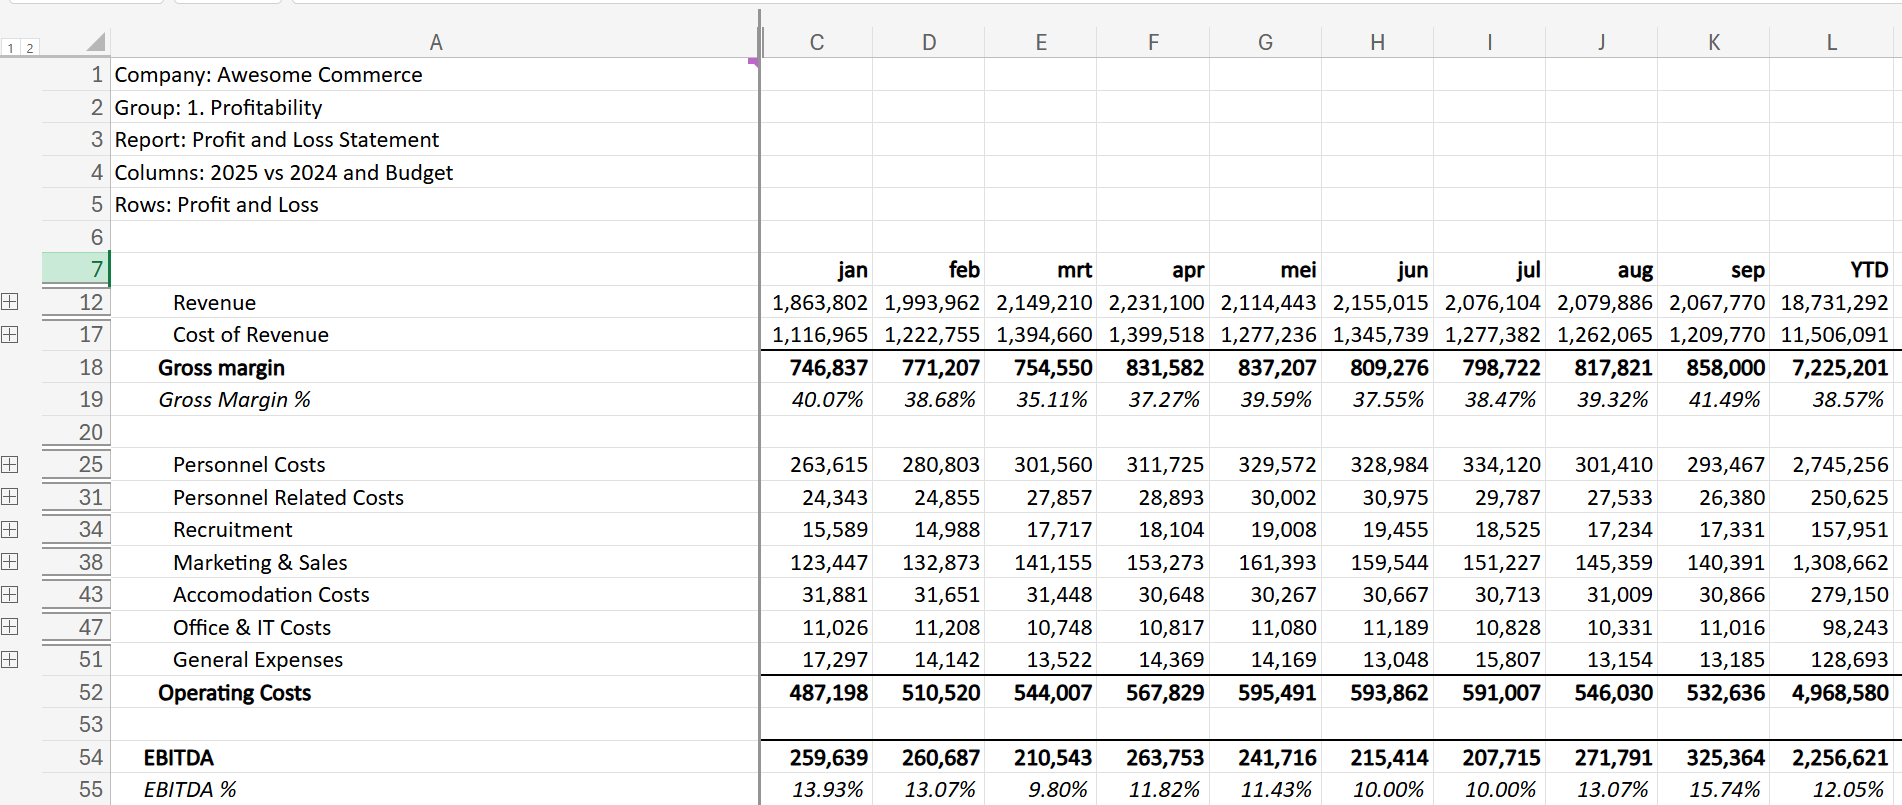Select column D header
This screenshot has height=805, width=1902.
[929, 42]
